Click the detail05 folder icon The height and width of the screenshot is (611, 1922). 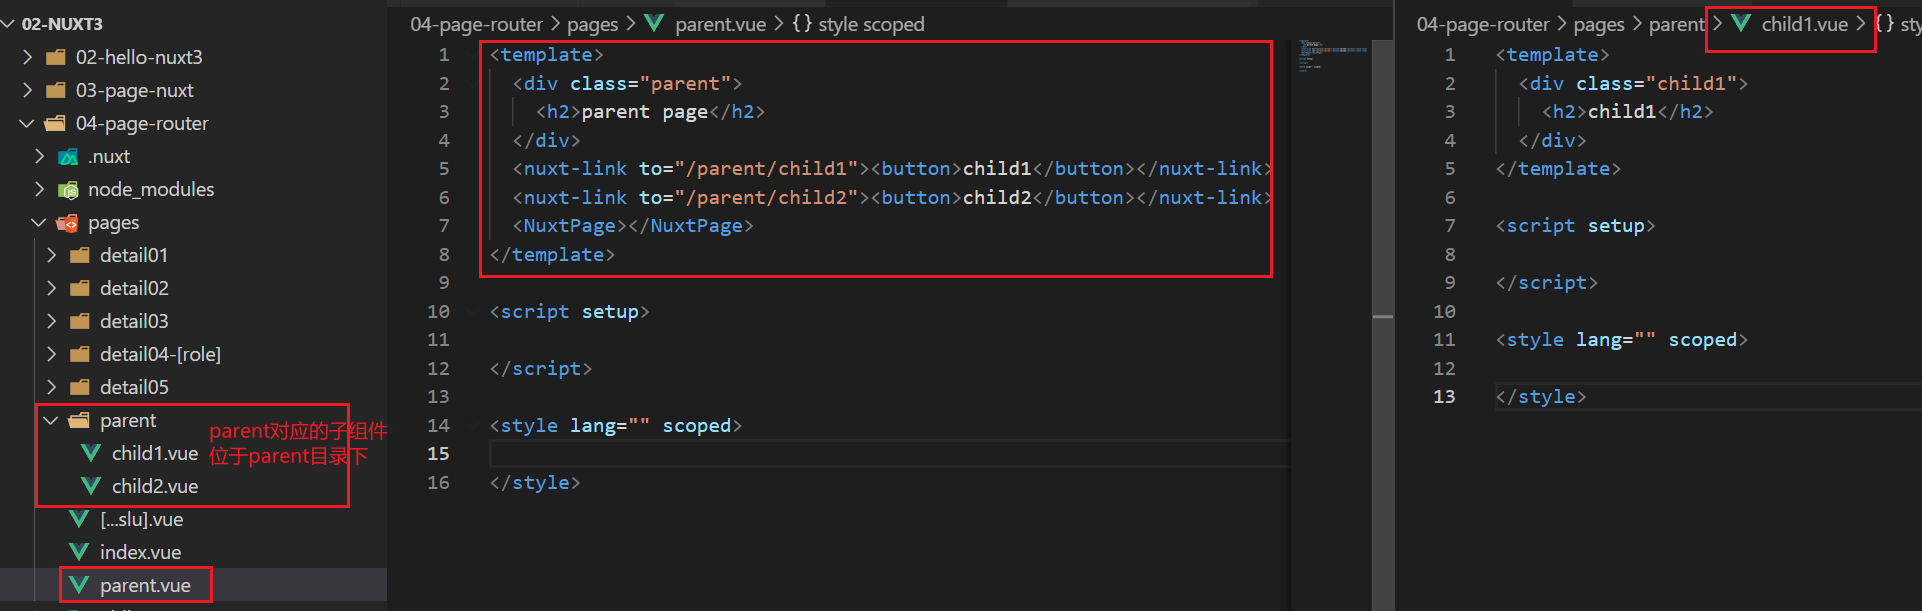[80, 387]
